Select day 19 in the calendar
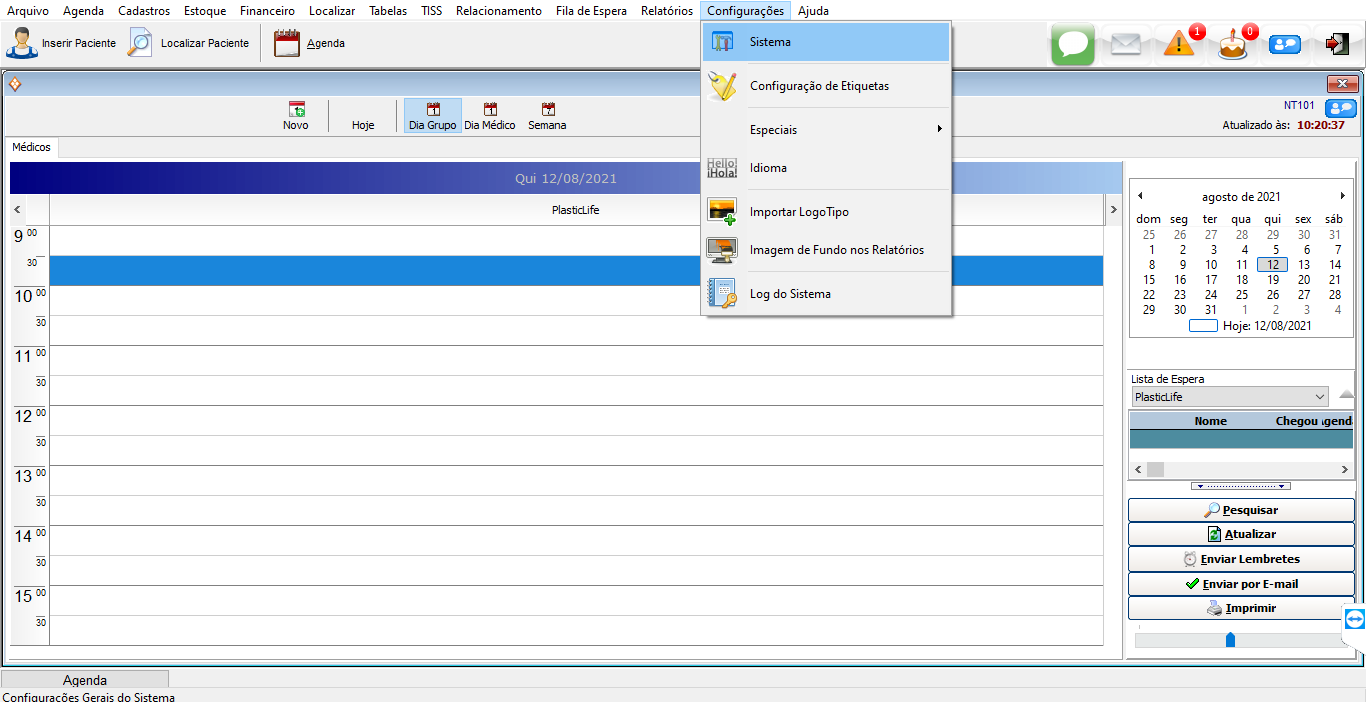 pos(1272,280)
